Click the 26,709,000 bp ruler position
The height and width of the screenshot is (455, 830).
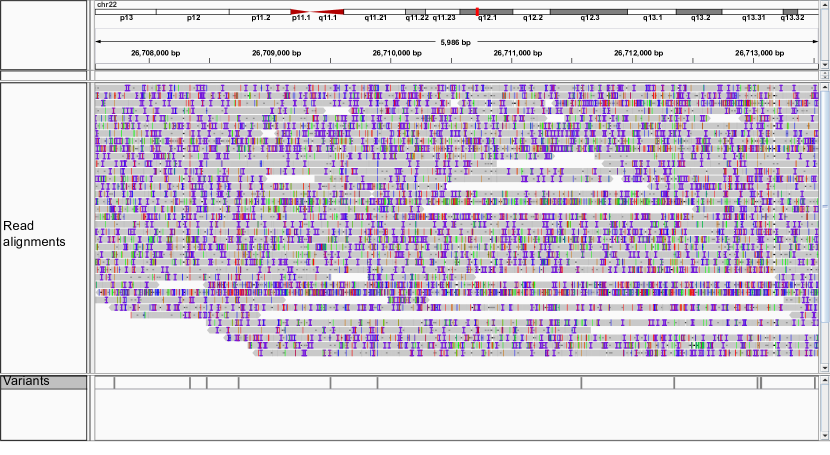(x=276, y=53)
